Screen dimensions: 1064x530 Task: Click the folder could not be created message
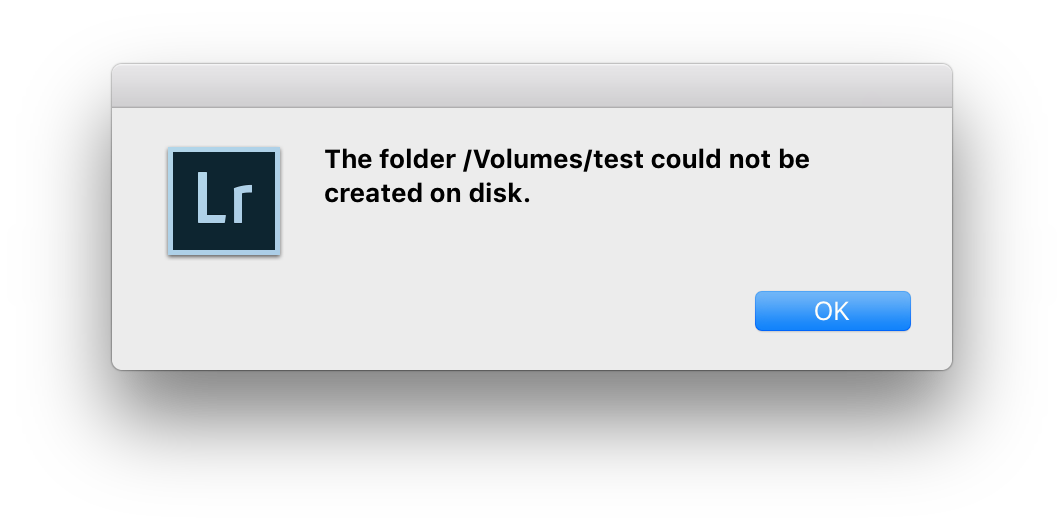566,176
